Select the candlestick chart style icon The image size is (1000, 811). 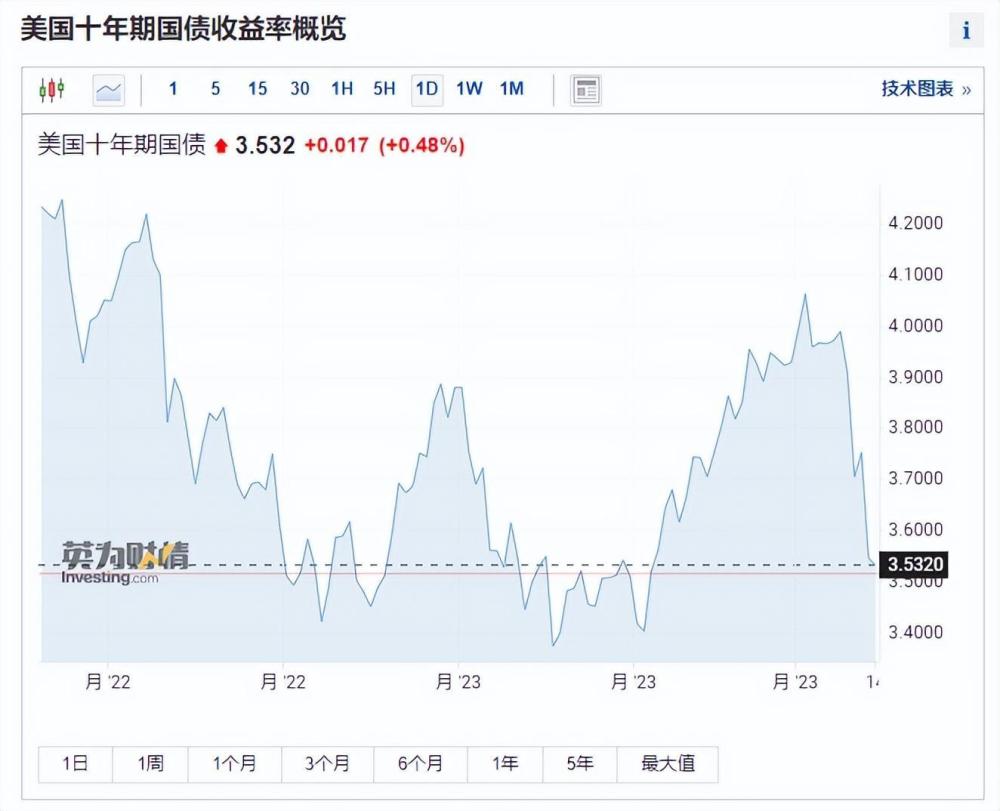coord(52,89)
